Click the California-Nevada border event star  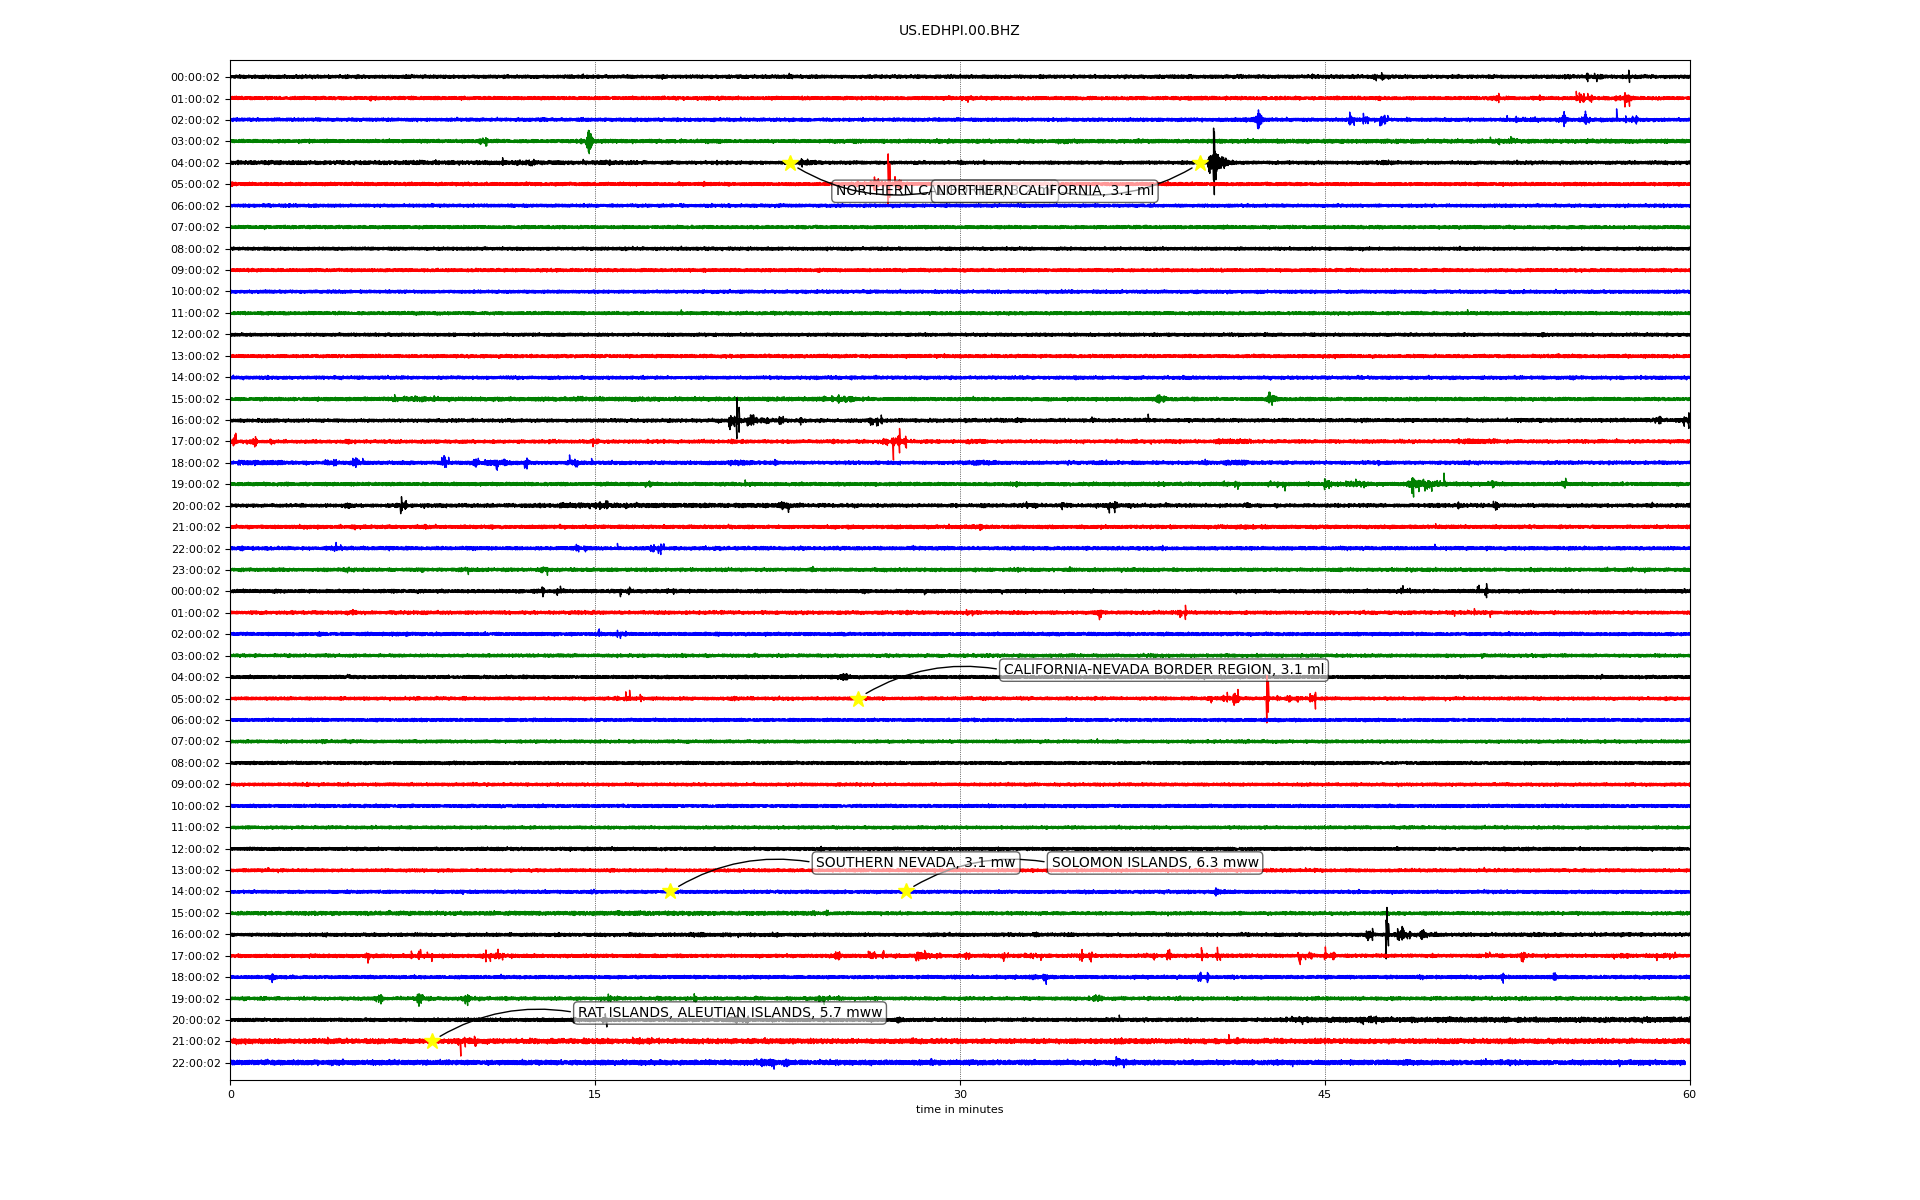[858, 699]
